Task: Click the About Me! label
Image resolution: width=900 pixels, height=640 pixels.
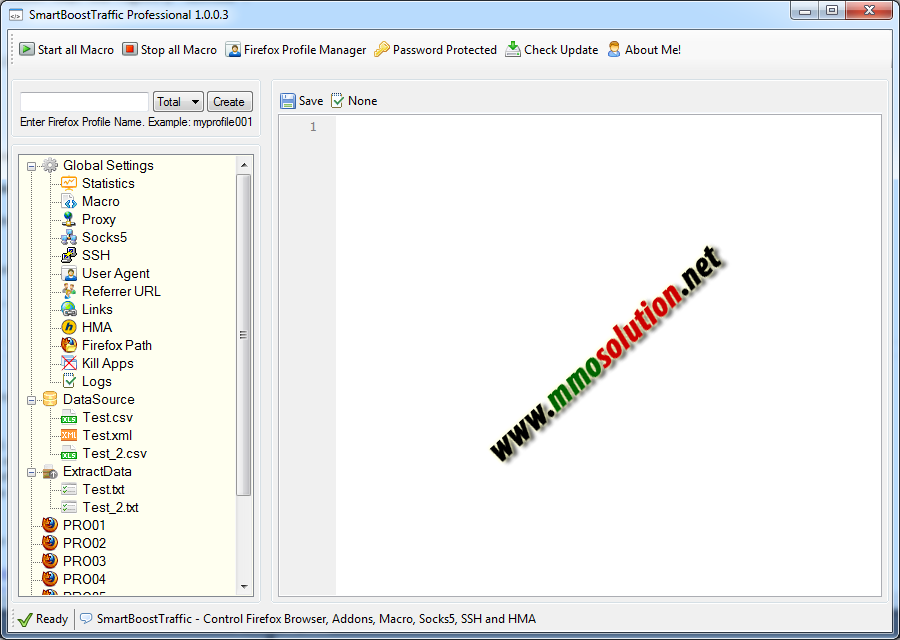Action: pyautogui.click(x=653, y=50)
